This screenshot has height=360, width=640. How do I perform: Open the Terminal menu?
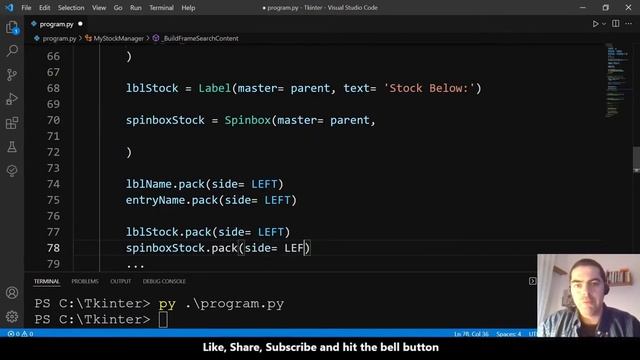161,8
